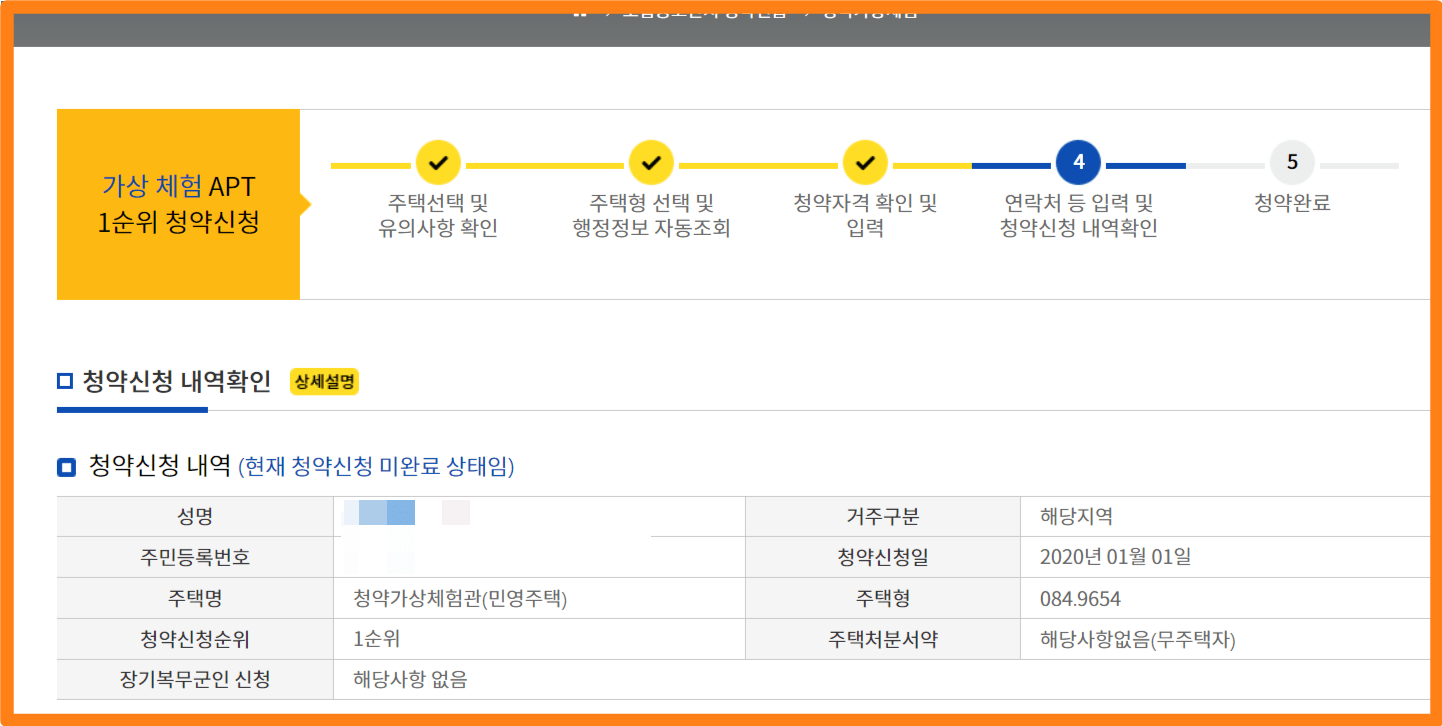Click the 1순위 value cell
The width and height of the screenshot is (1442, 726).
click(x=540, y=639)
